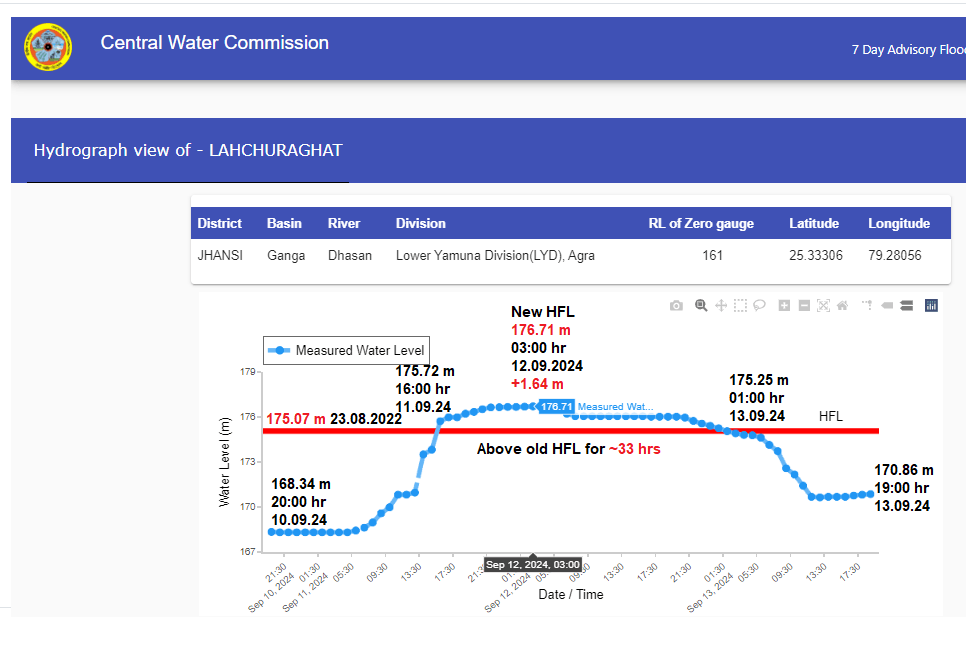Click the camera icon to download plot image

coord(676,306)
